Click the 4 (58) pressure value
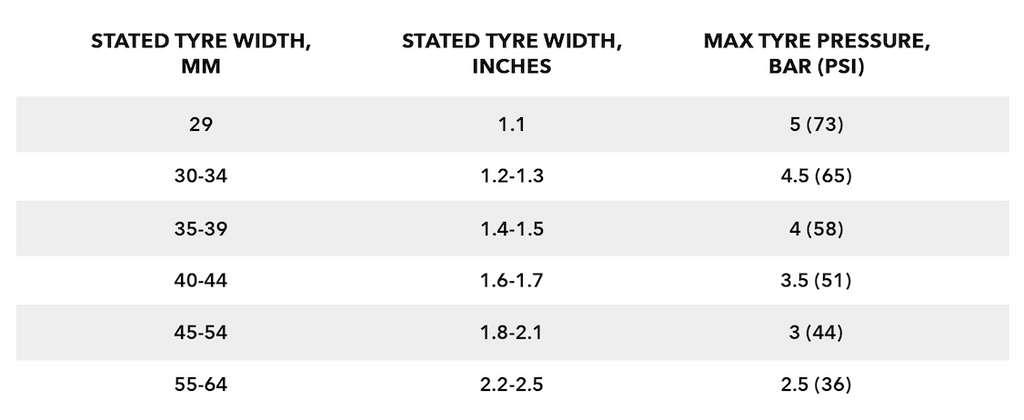This screenshot has height=420, width=1024. [x=817, y=229]
